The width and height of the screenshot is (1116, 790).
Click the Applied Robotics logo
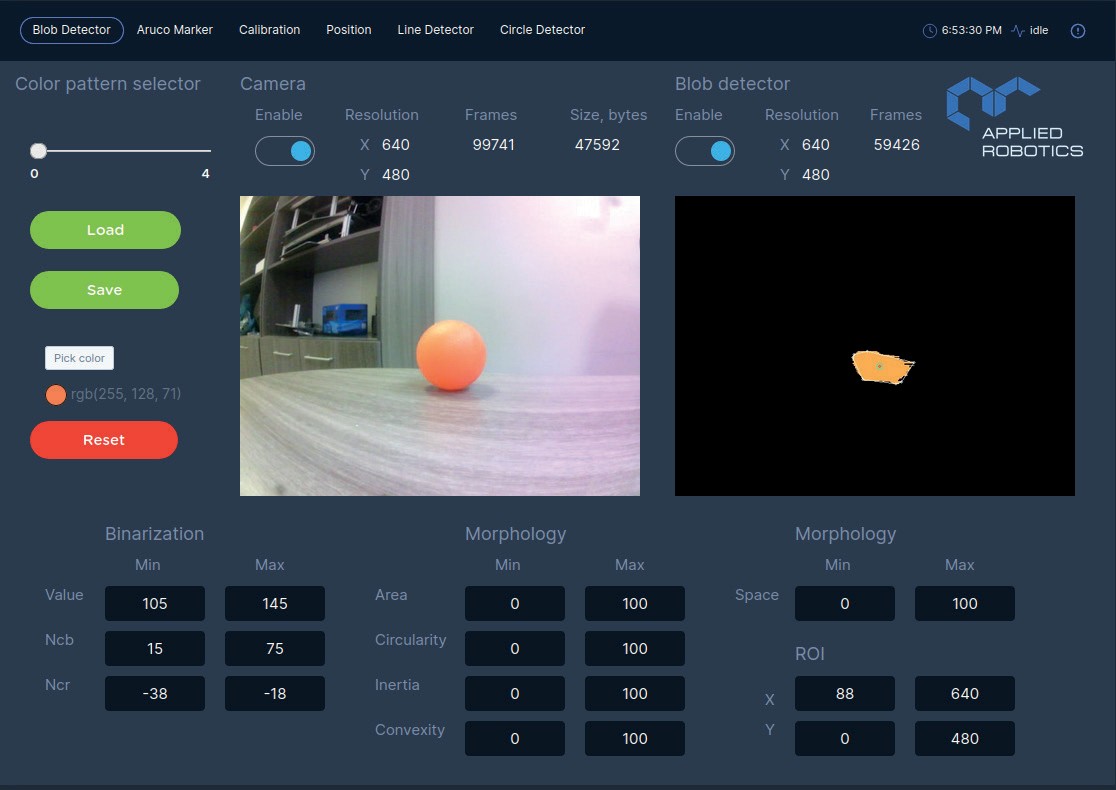pos(1014,118)
